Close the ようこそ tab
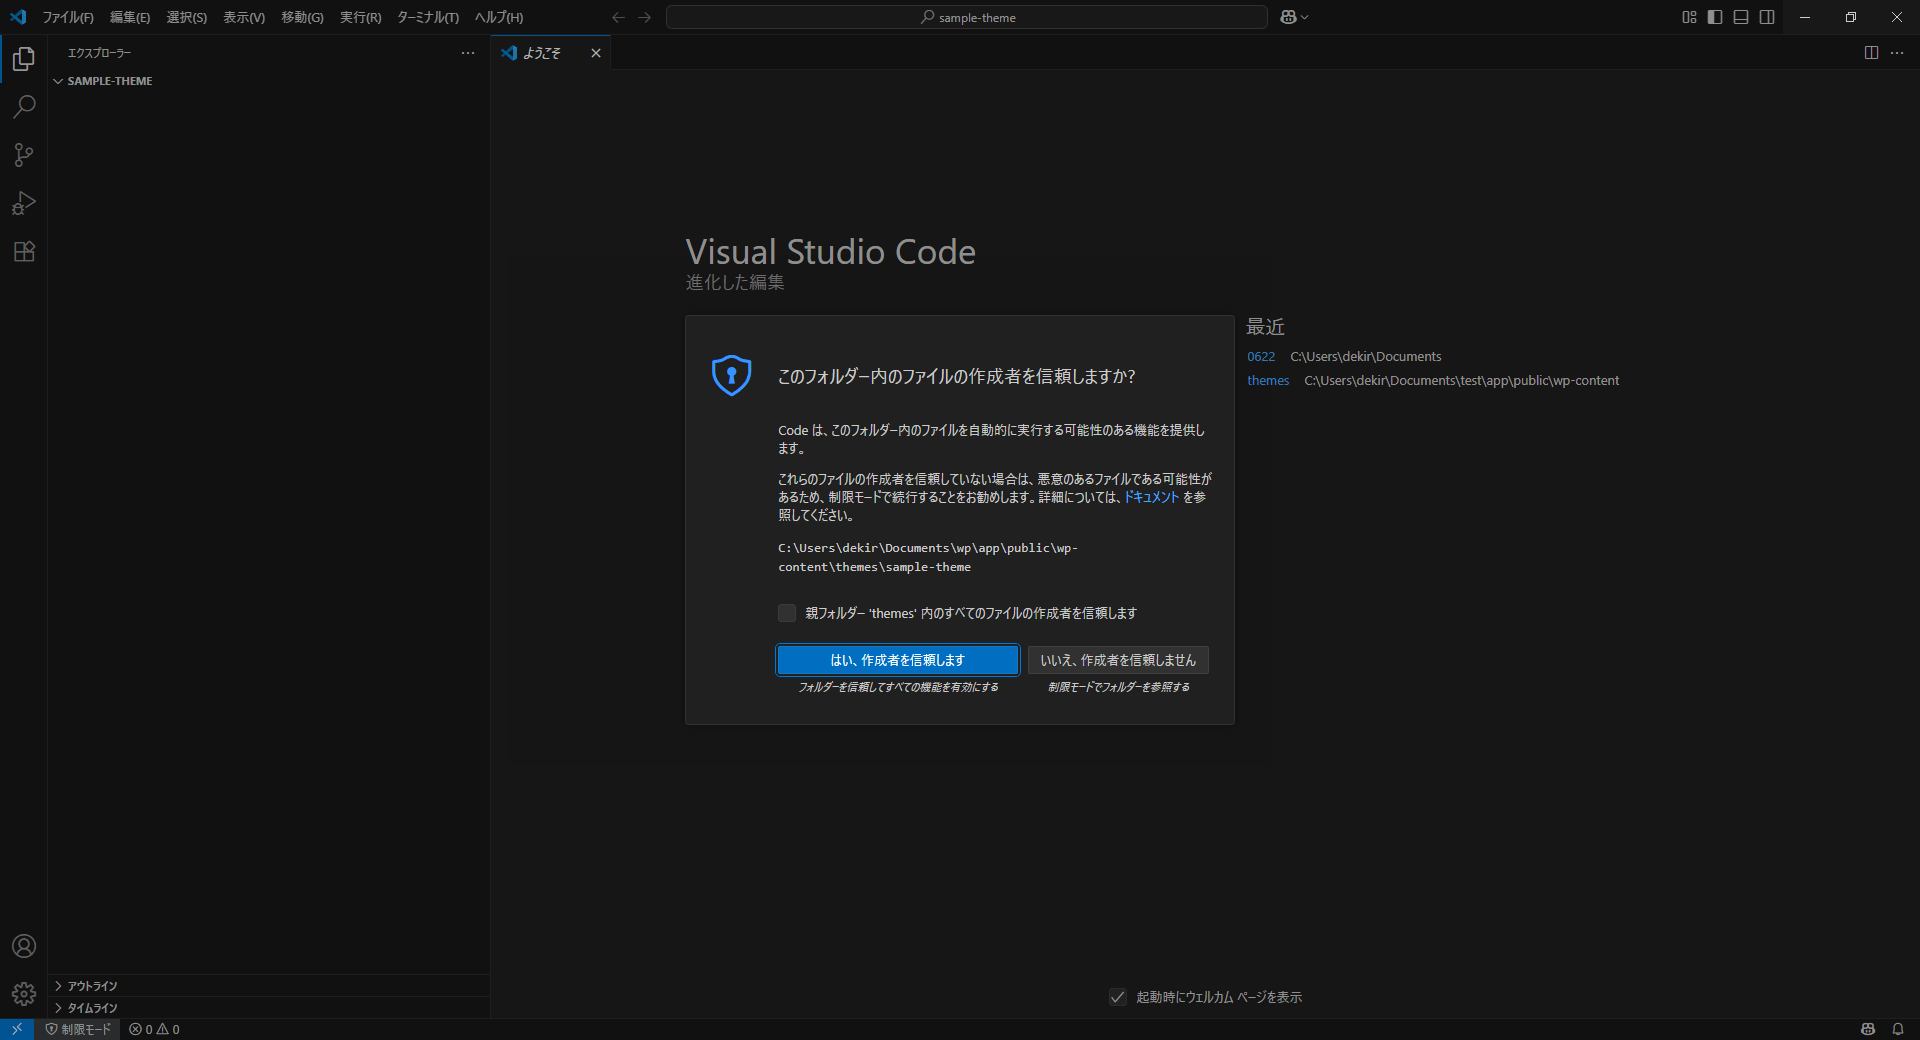The image size is (1920, 1040). click(x=596, y=53)
